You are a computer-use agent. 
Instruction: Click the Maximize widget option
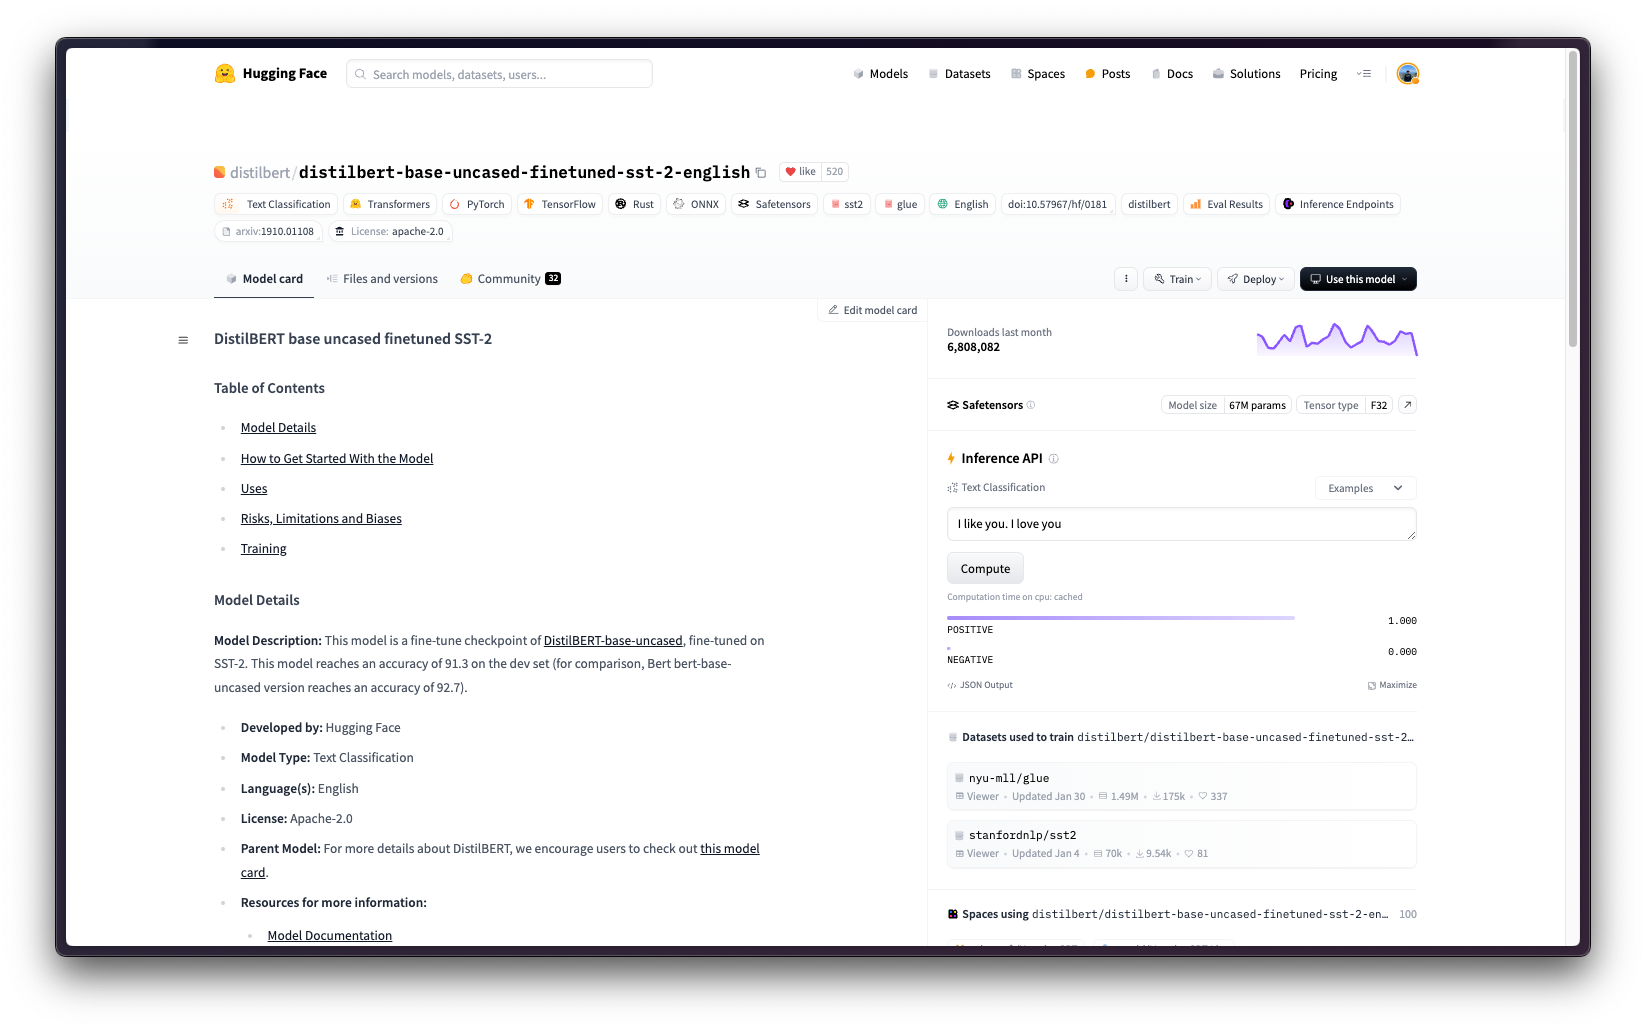point(1392,685)
